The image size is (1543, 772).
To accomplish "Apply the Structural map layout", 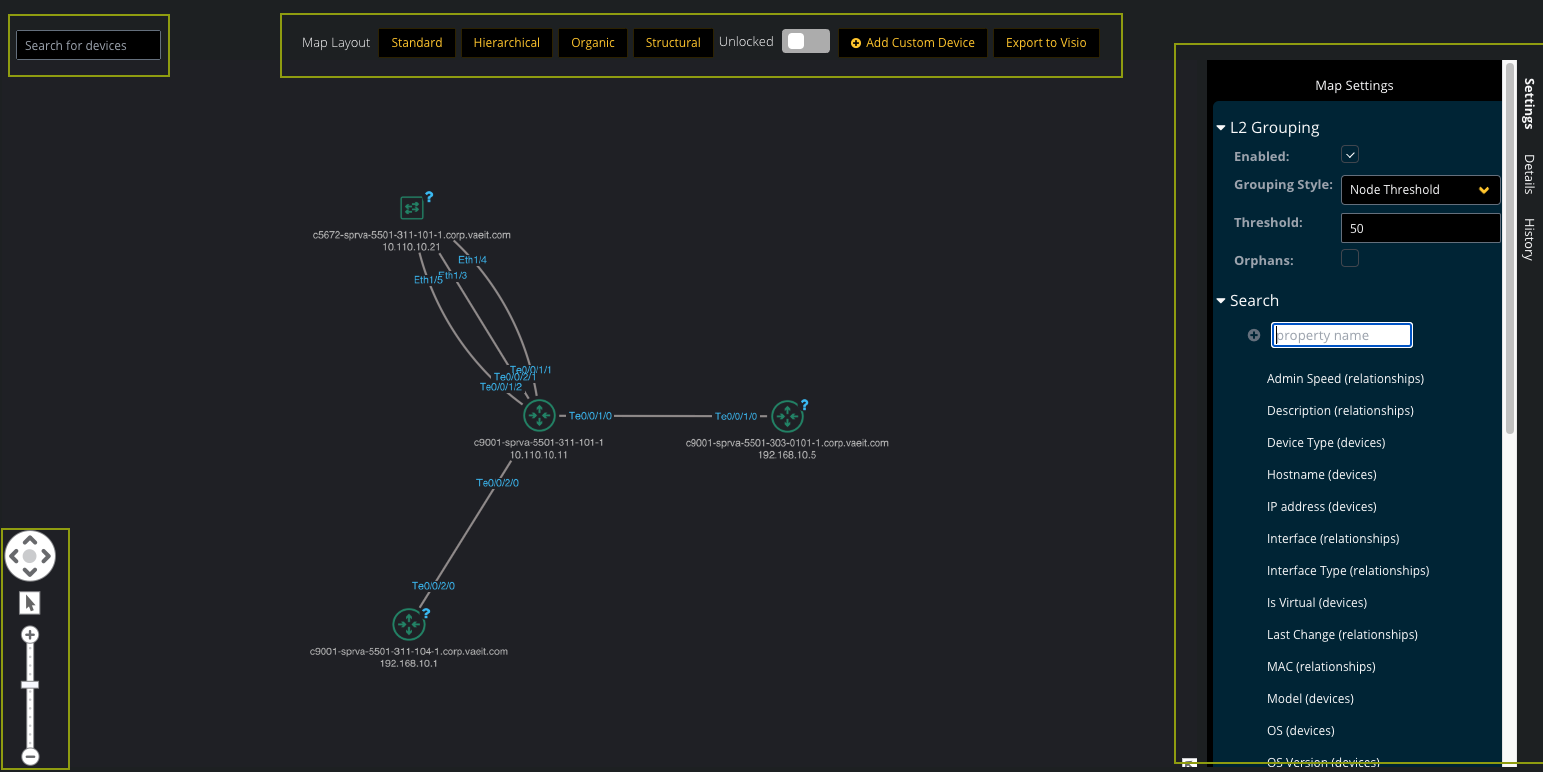I will pos(673,43).
